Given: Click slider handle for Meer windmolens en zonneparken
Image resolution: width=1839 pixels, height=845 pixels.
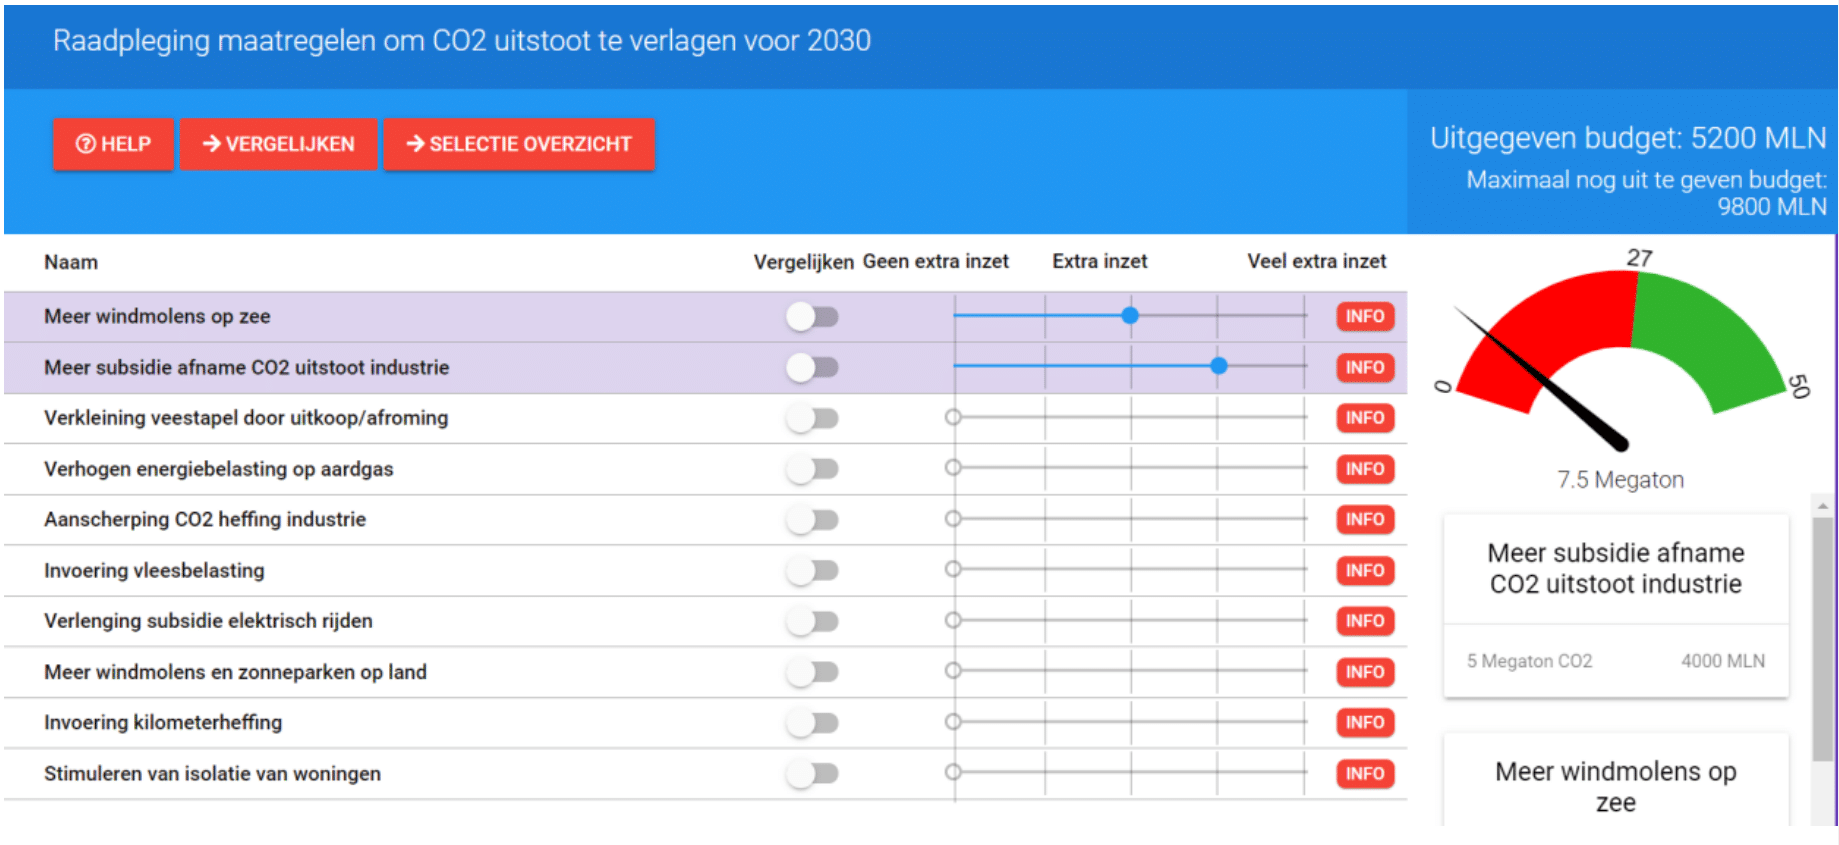Looking at the screenshot, I should [x=953, y=670].
